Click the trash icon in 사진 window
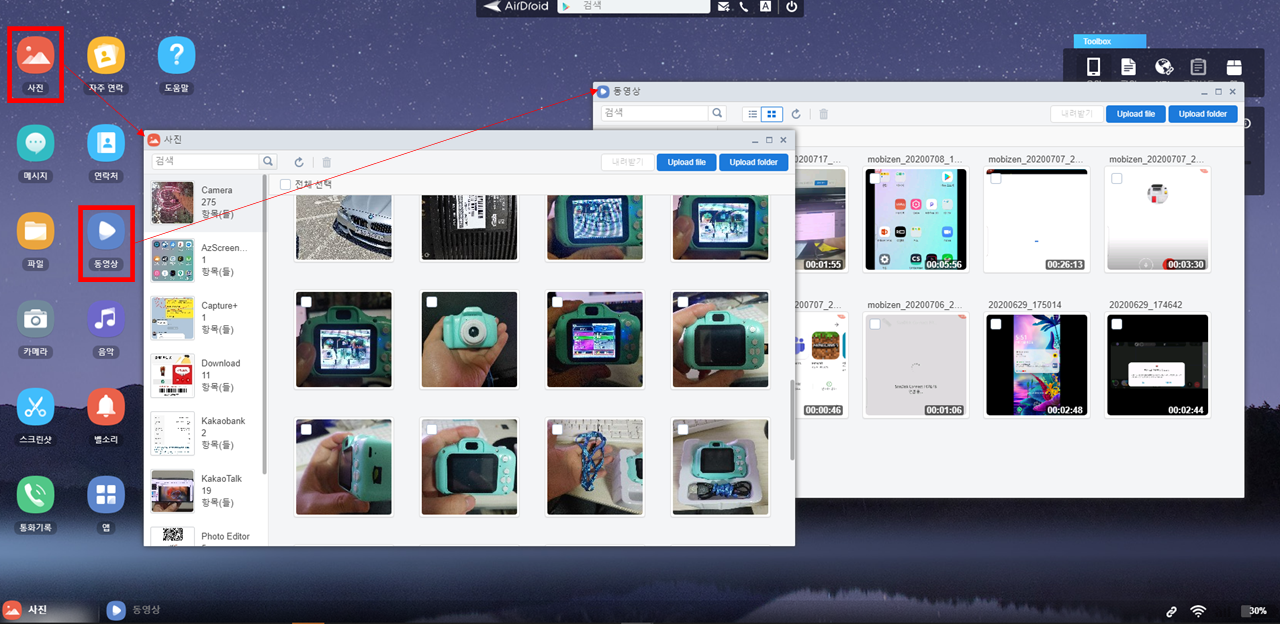1280x624 pixels. tap(326, 162)
